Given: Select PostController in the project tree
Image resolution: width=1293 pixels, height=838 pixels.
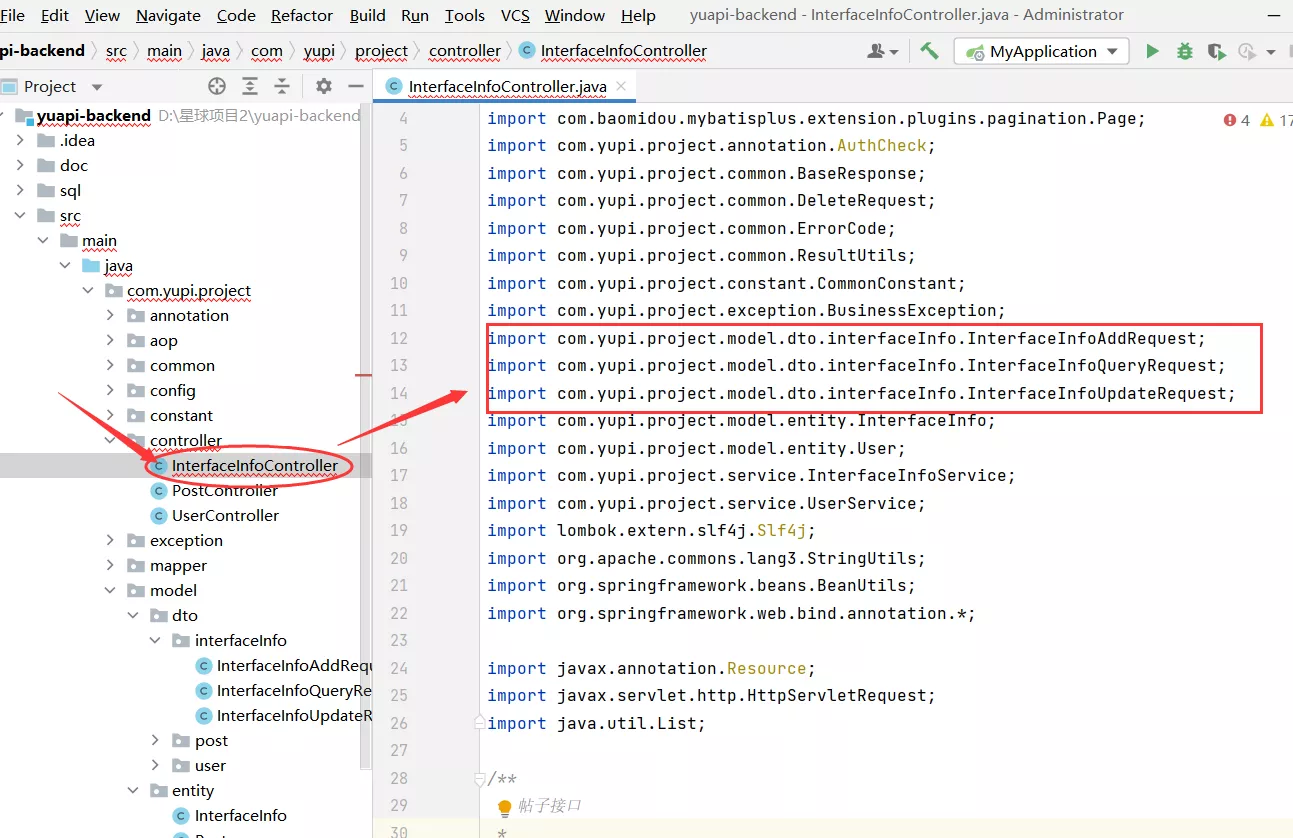Looking at the screenshot, I should tap(214, 490).
